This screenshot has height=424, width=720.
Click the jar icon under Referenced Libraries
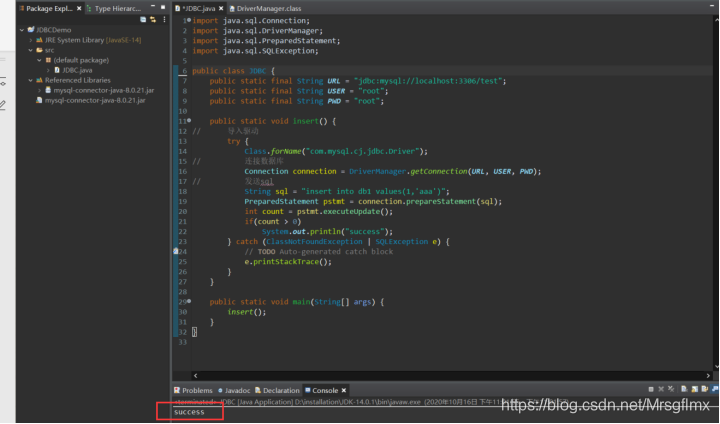click(48, 90)
